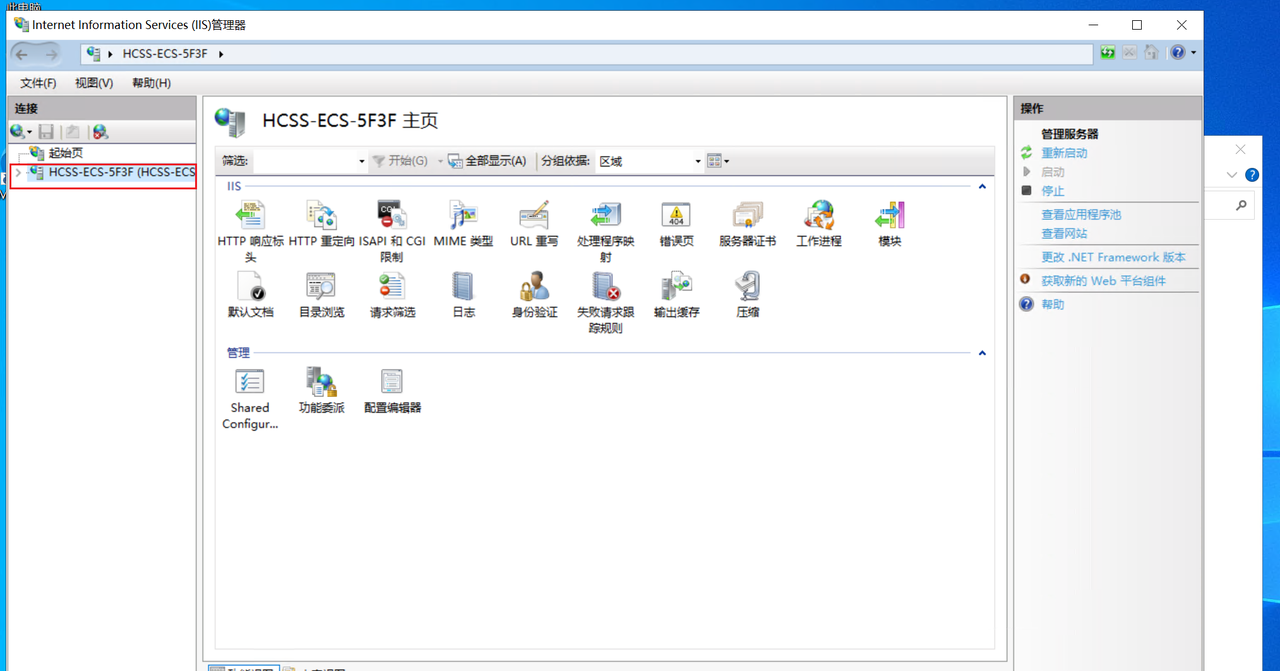The height and width of the screenshot is (671, 1280).
Task: Open the MIME 类型 feature
Action: [x=463, y=223]
